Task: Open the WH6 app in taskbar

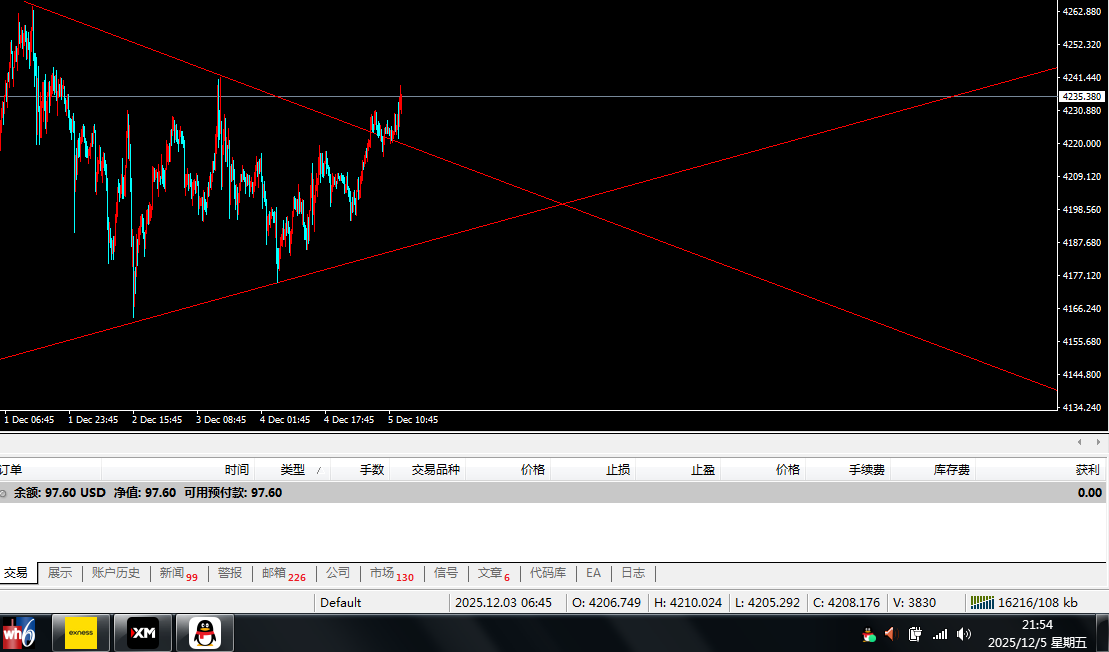Action: (x=19, y=633)
